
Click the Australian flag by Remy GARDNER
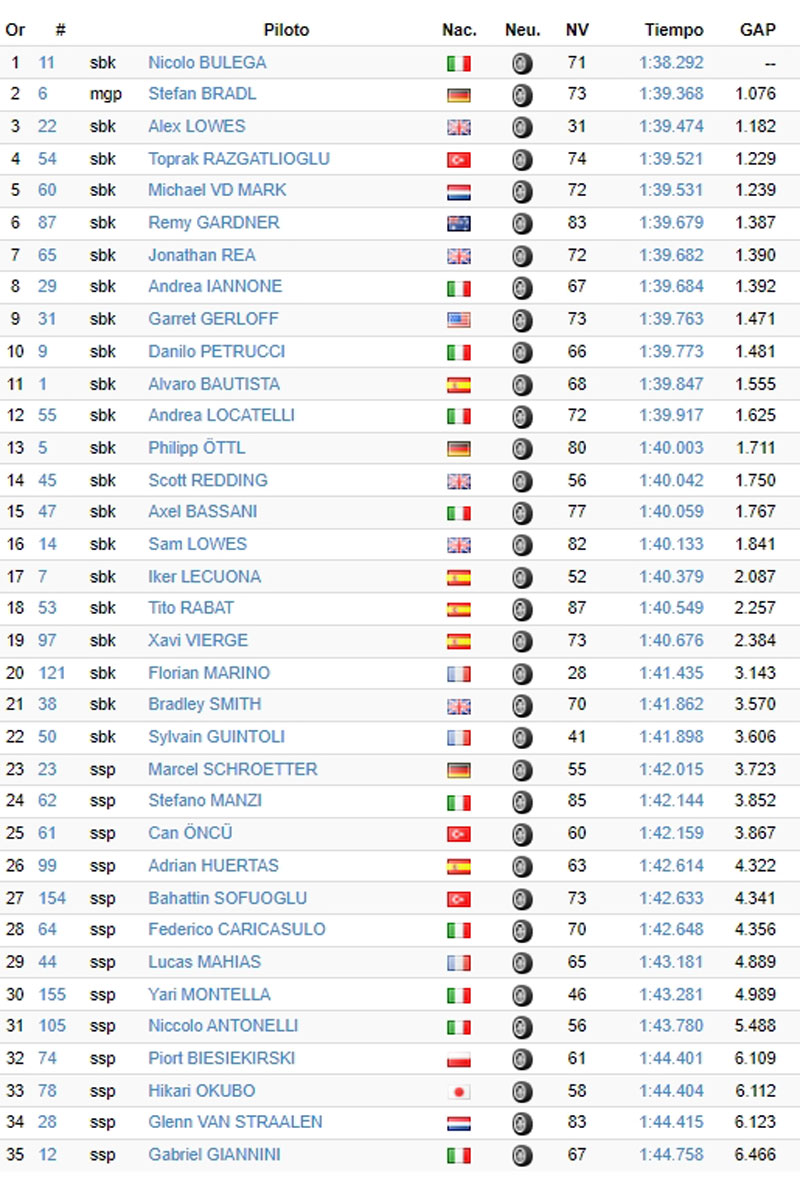pos(458,223)
